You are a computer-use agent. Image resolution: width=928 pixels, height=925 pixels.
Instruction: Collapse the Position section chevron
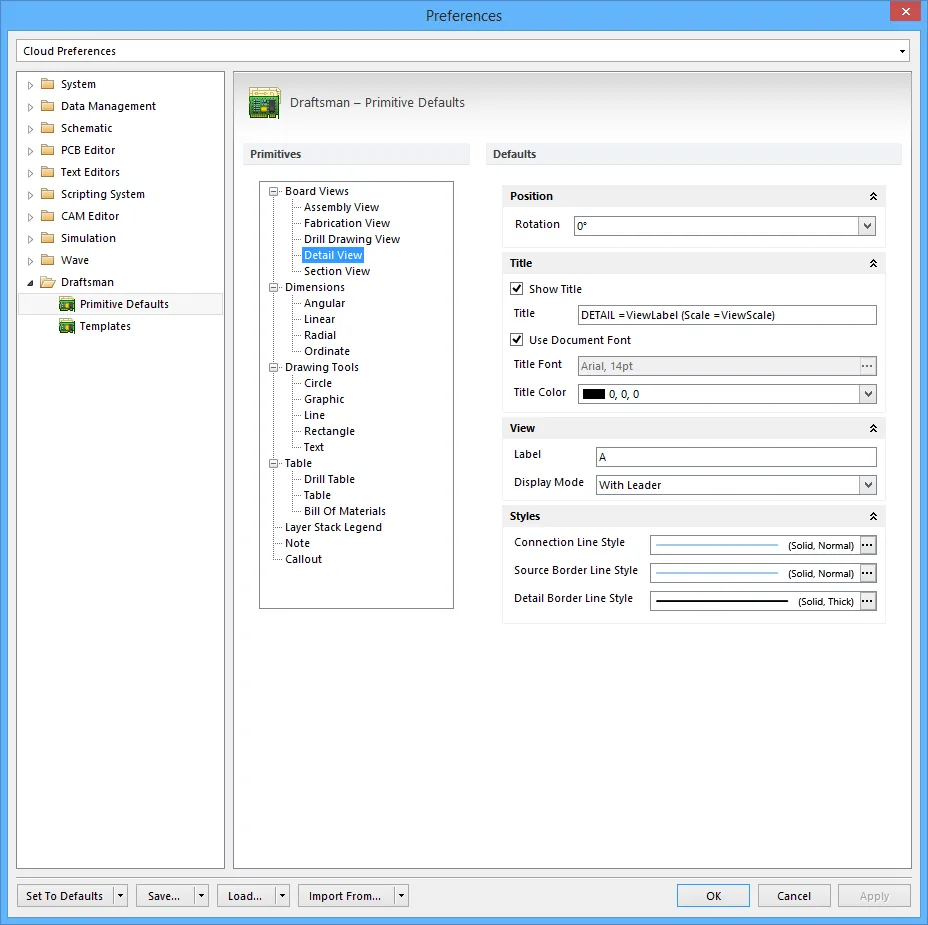(873, 196)
